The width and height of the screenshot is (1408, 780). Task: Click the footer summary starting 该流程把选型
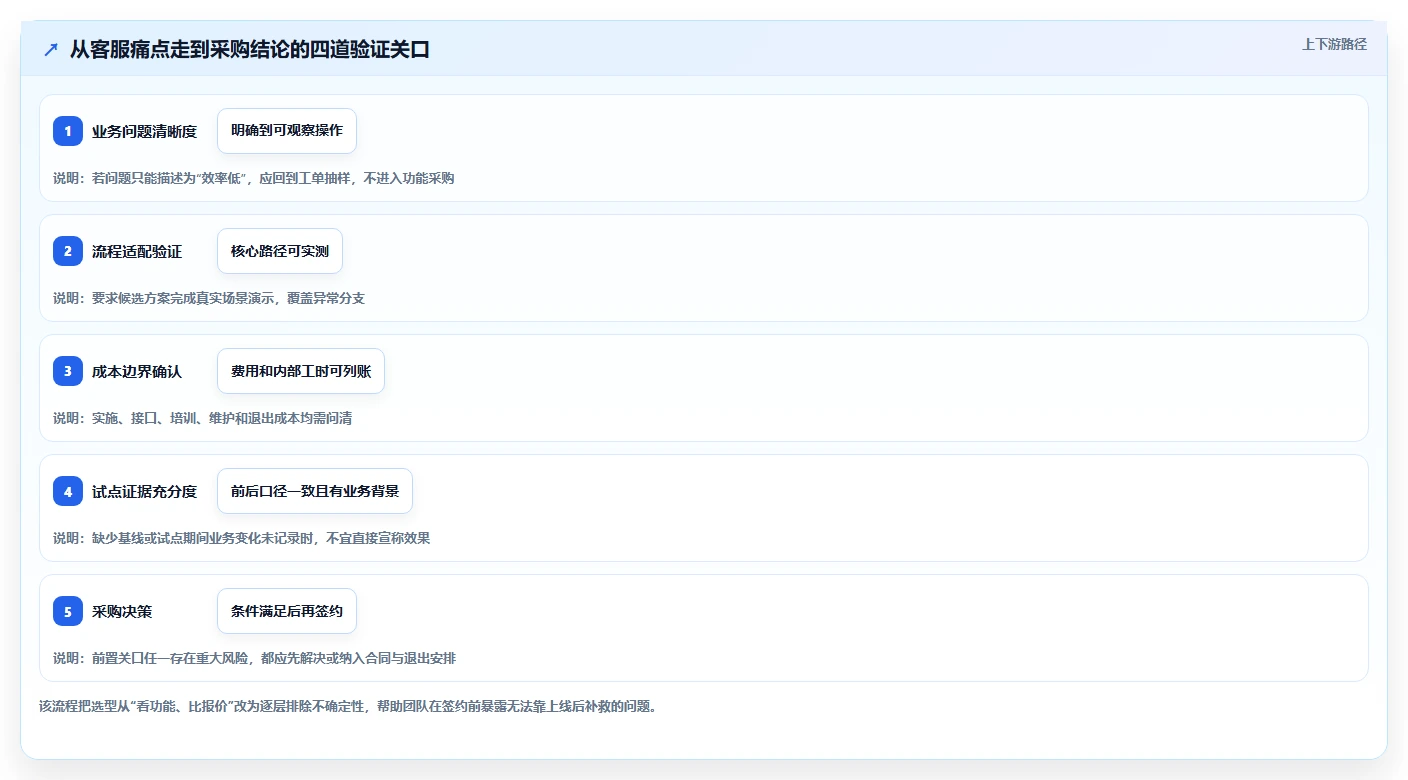click(x=348, y=706)
